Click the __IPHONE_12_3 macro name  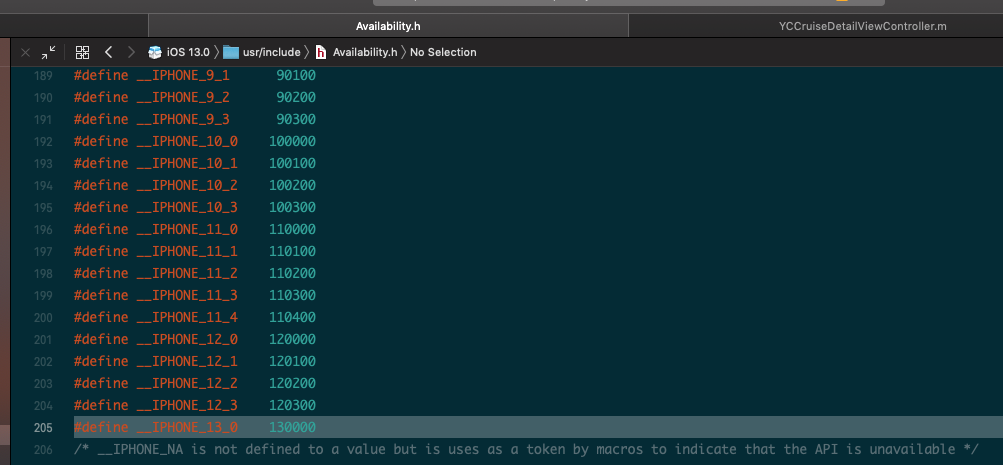[x=187, y=405]
